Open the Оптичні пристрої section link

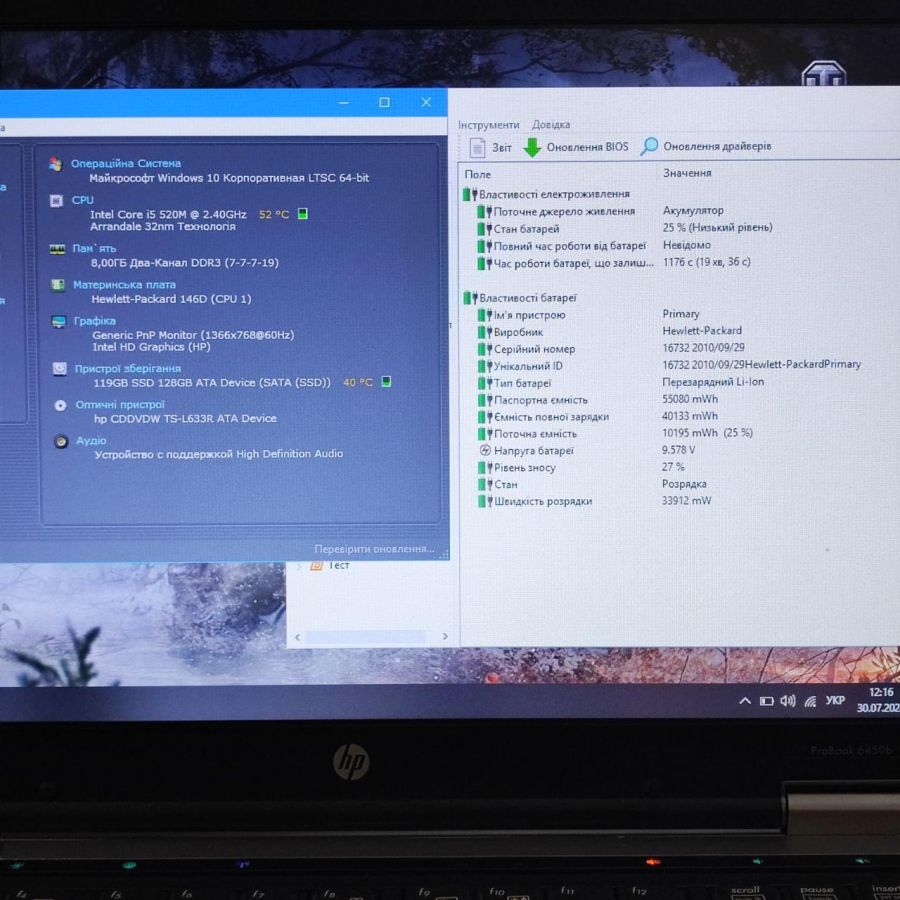click(120, 405)
